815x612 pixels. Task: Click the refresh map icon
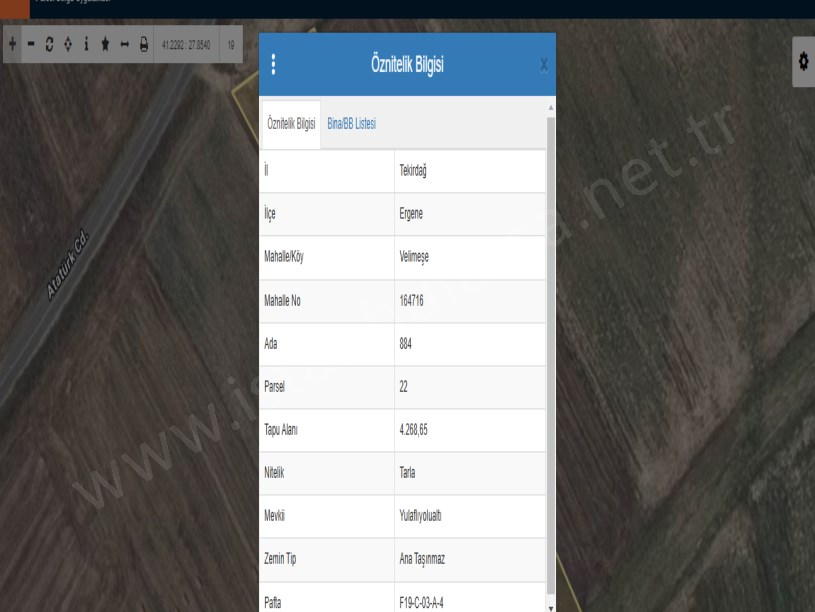click(50, 46)
